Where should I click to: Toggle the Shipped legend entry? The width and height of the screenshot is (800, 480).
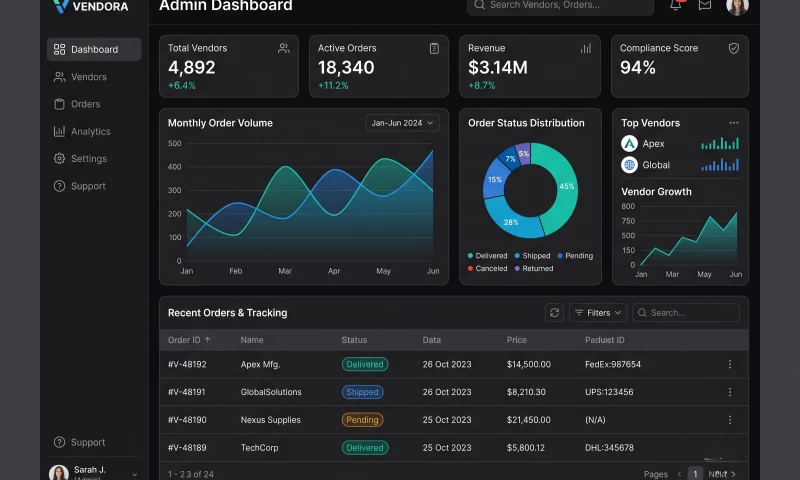click(x=532, y=256)
